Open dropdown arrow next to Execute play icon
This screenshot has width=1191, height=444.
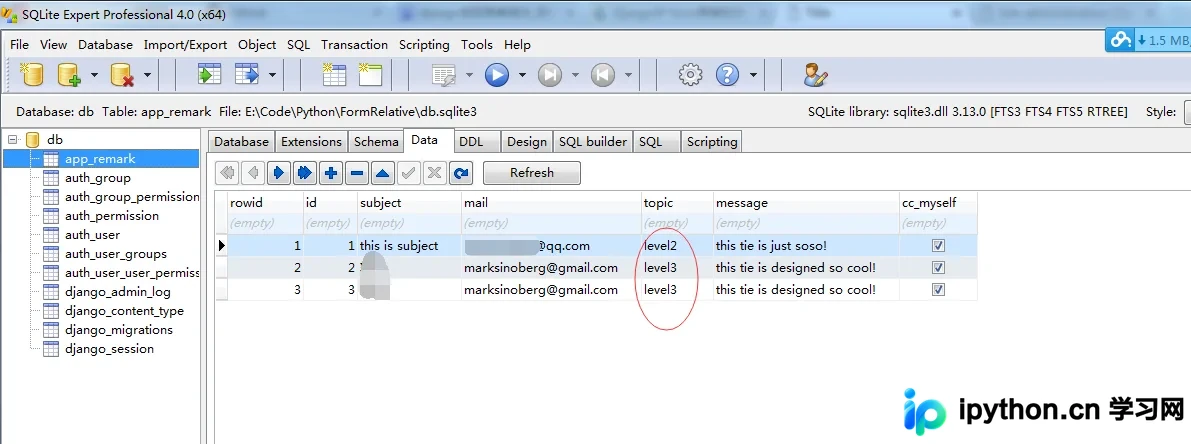(522, 74)
